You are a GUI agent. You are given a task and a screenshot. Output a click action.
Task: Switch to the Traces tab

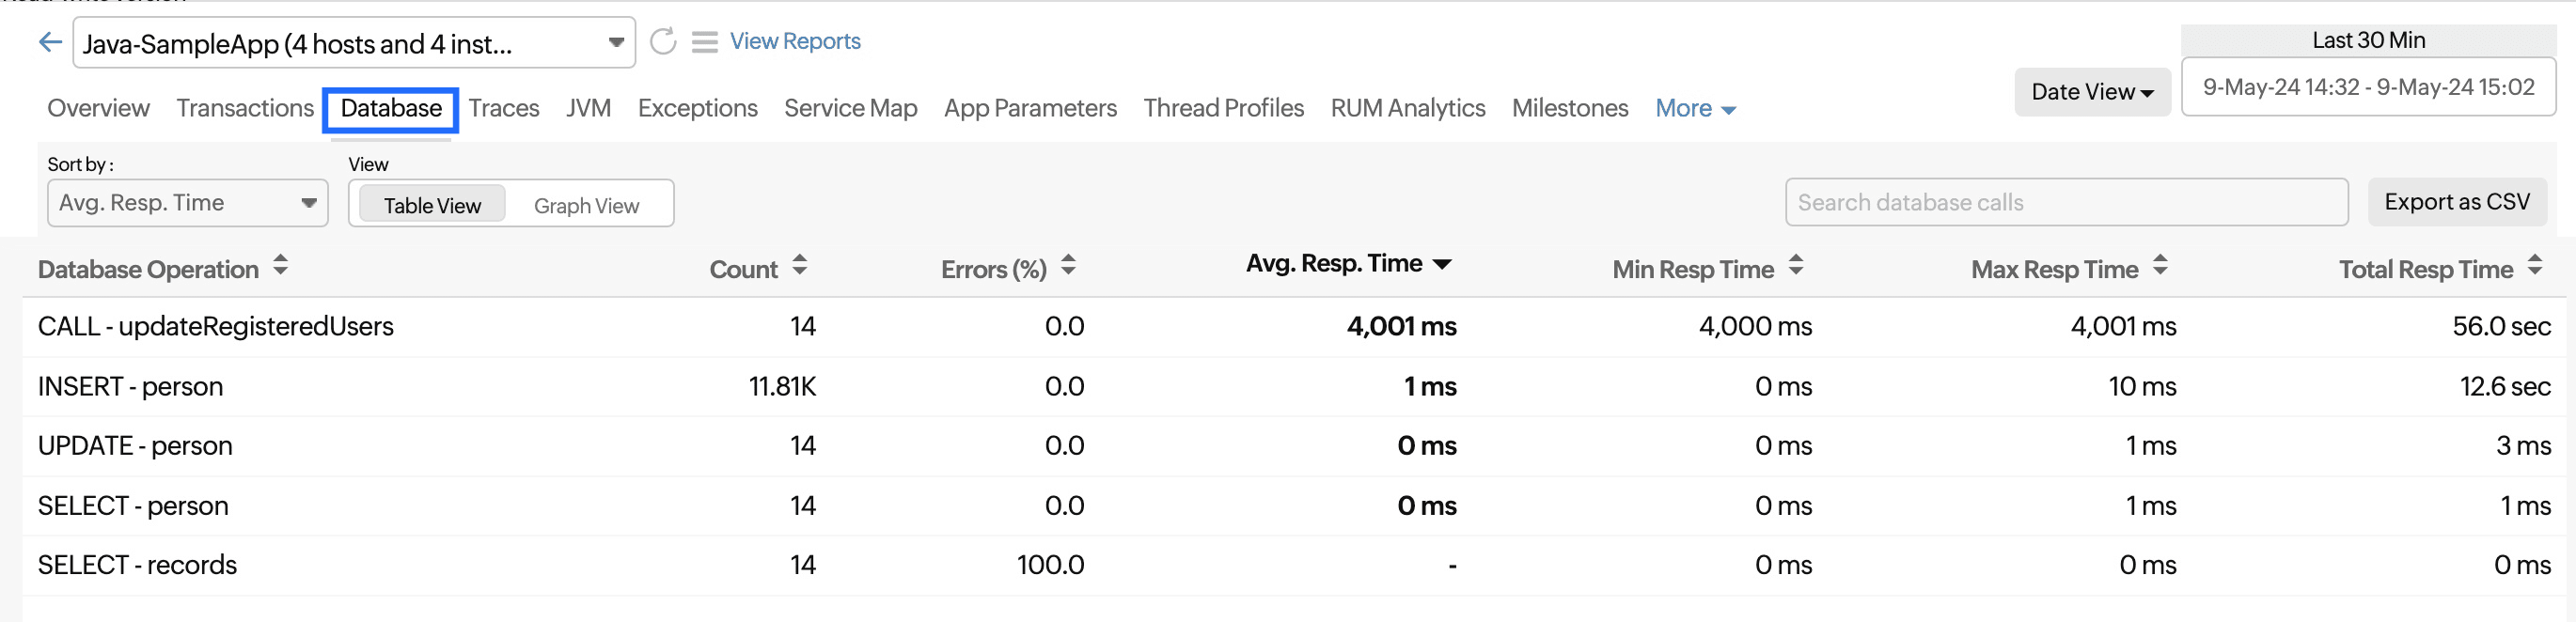click(503, 108)
